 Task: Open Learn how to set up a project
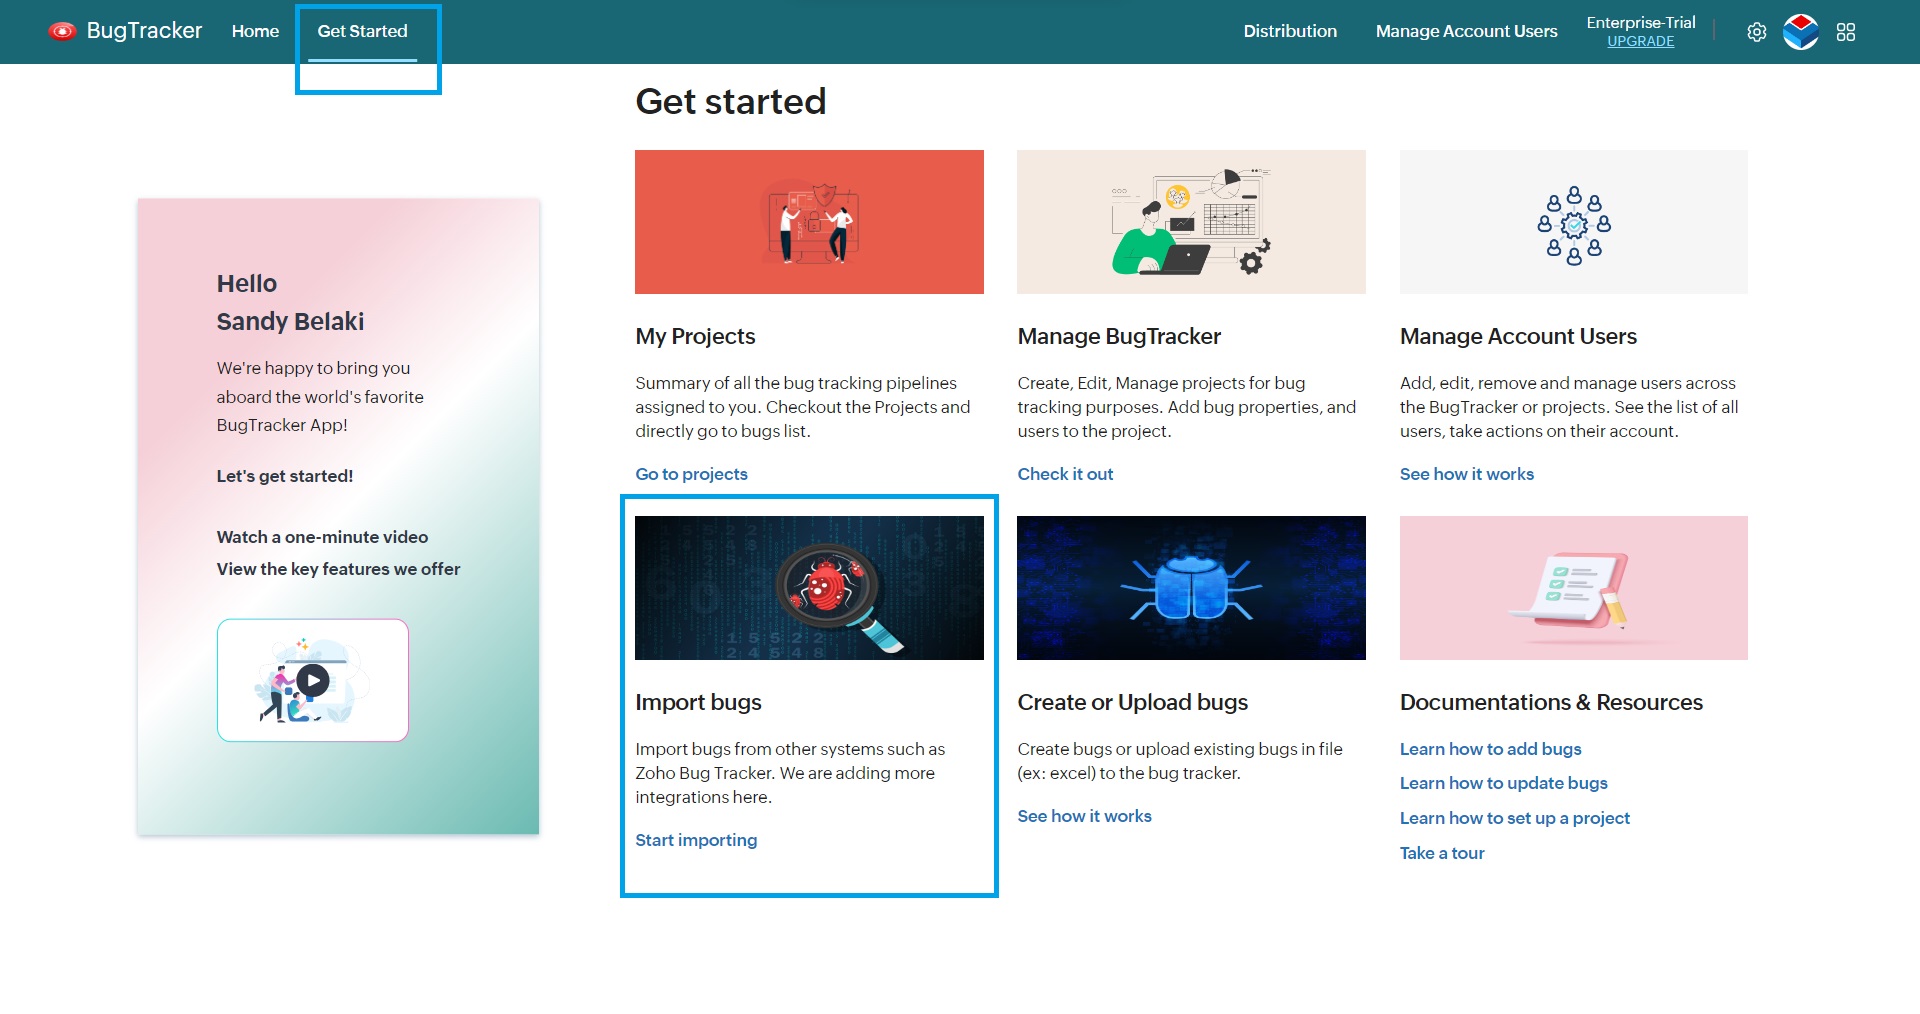point(1514,818)
